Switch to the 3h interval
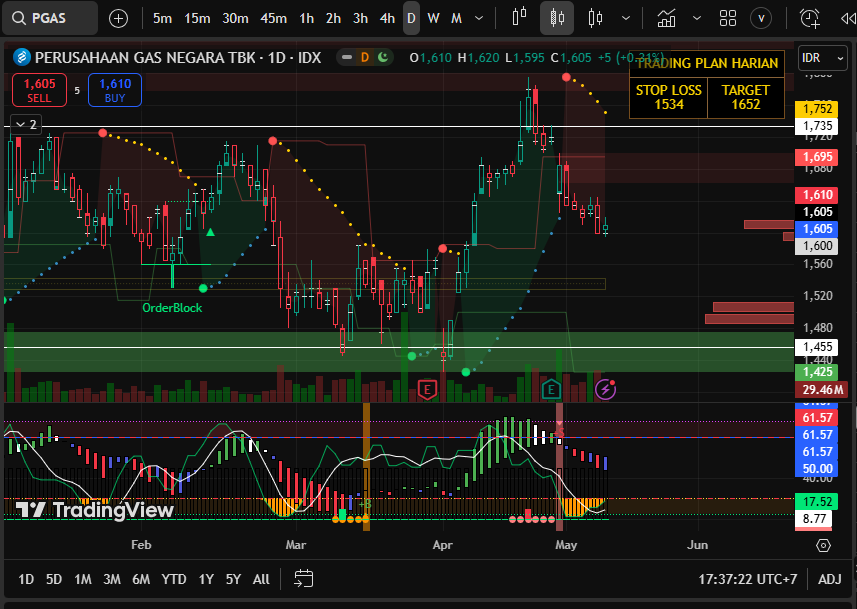 click(360, 19)
